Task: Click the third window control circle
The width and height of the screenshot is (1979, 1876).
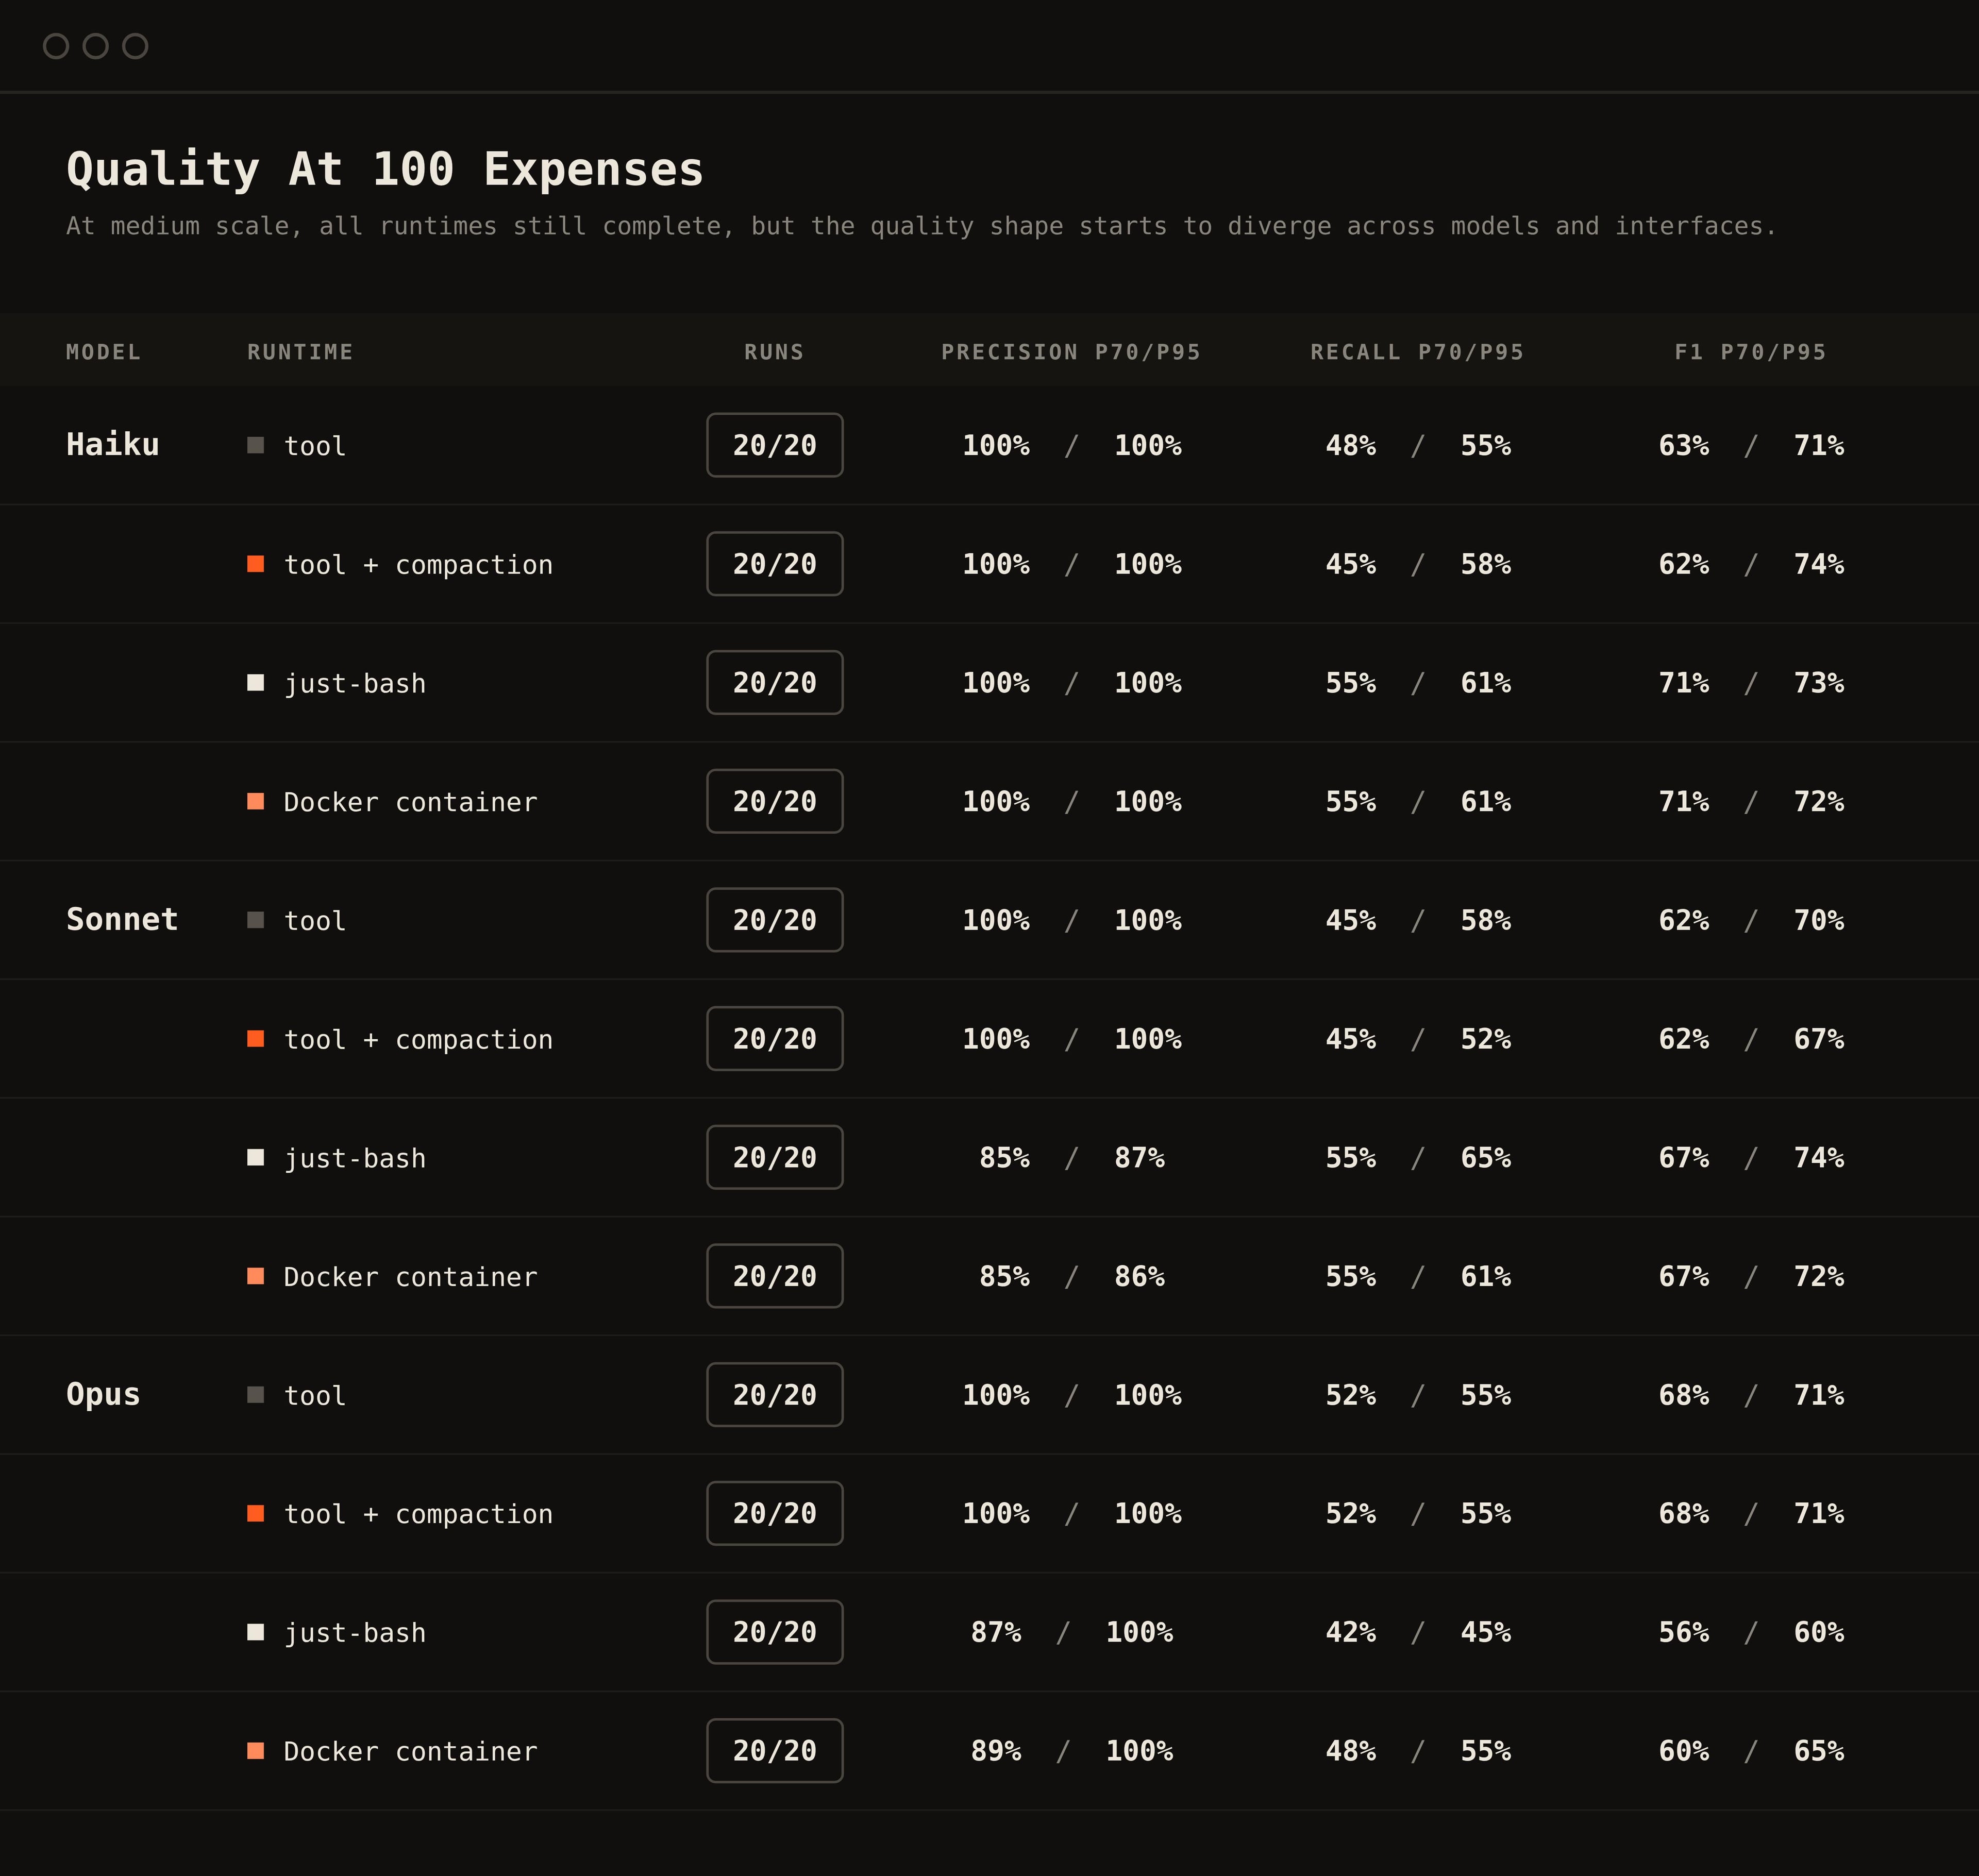Action: [x=135, y=46]
